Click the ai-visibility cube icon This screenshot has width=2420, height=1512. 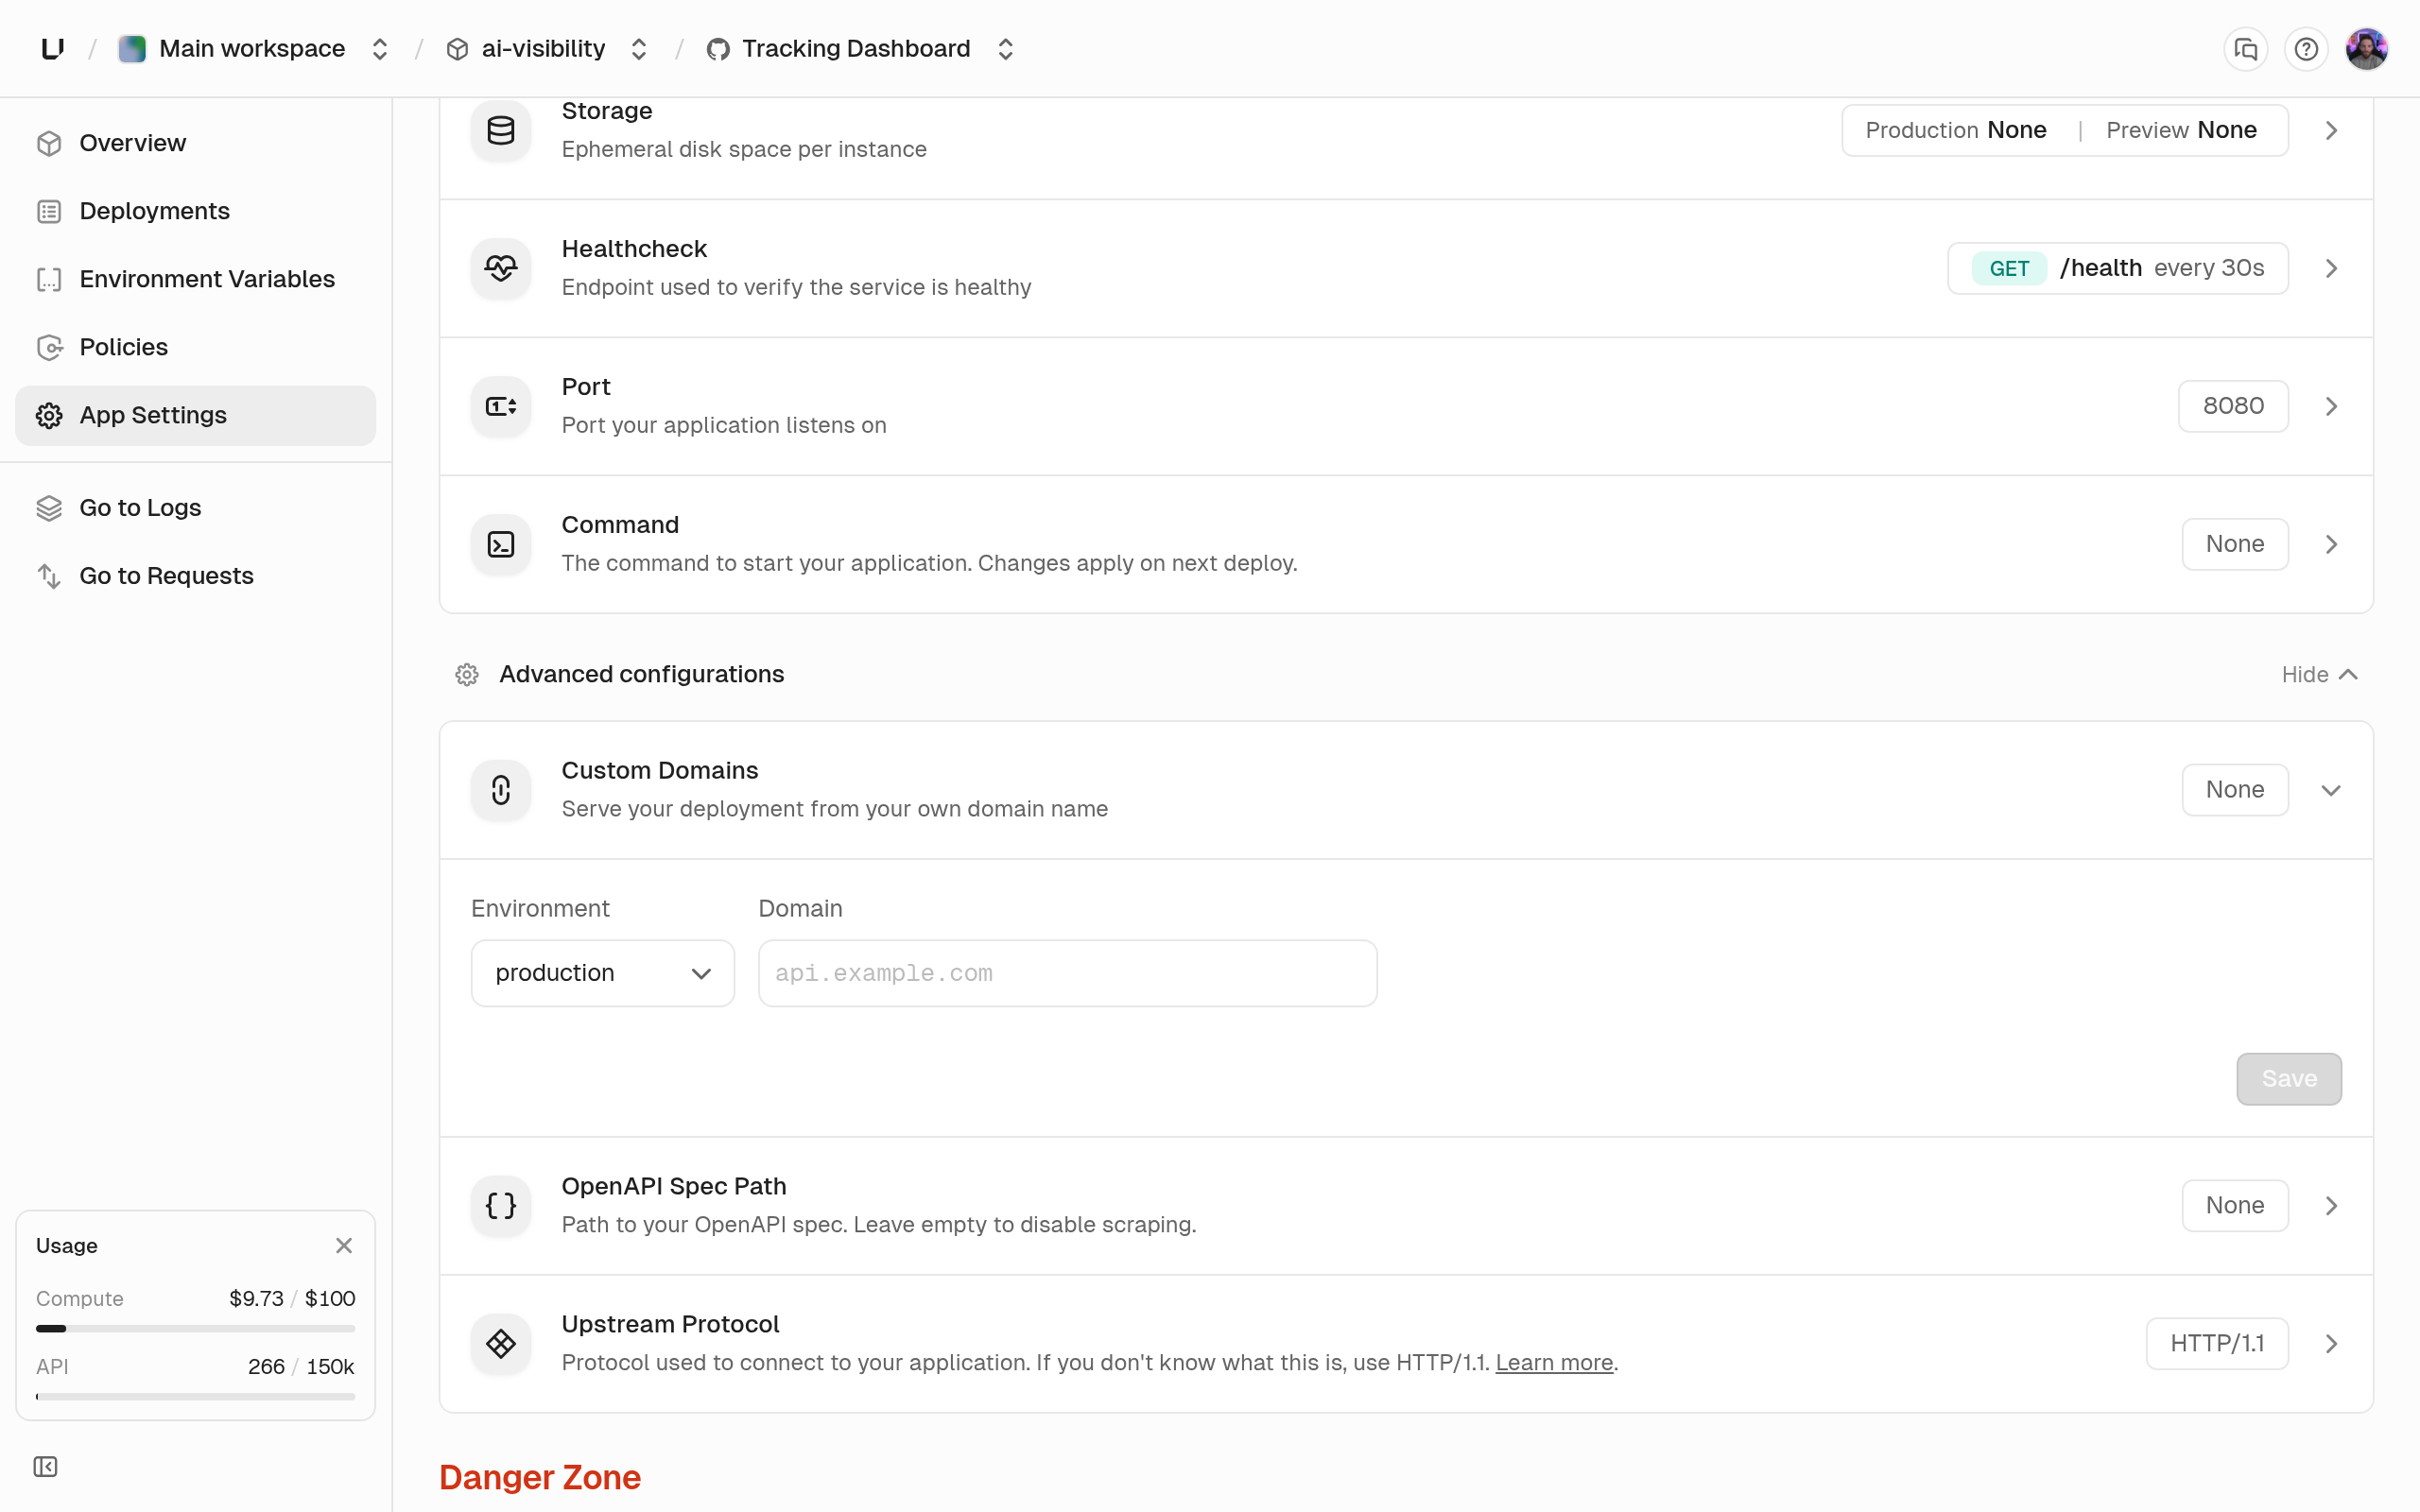pos(457,49)
